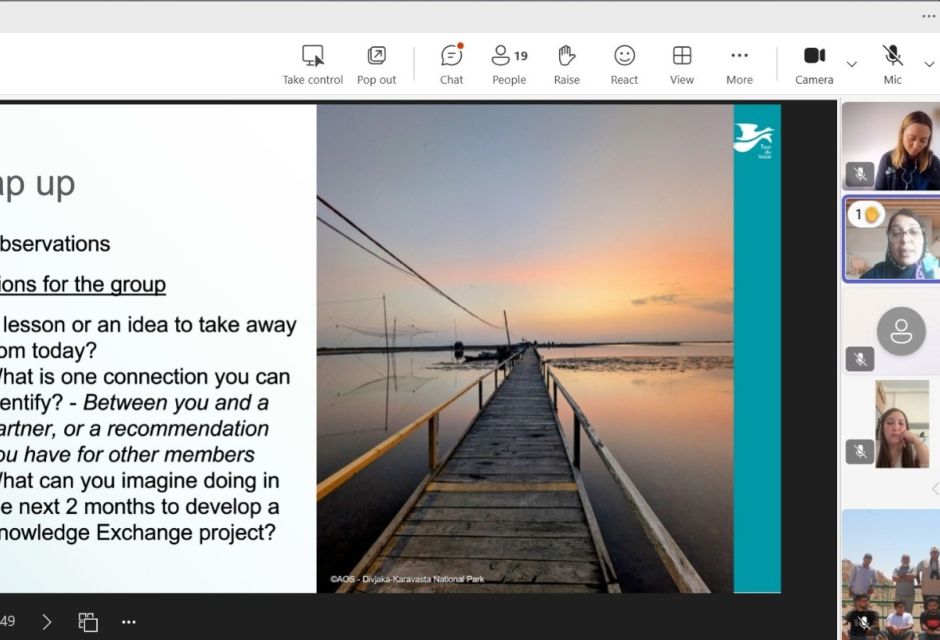The height and width of the screenshot is (640, 940).
Task: Open the meeting Chat panel
Action: pos(451,64)
